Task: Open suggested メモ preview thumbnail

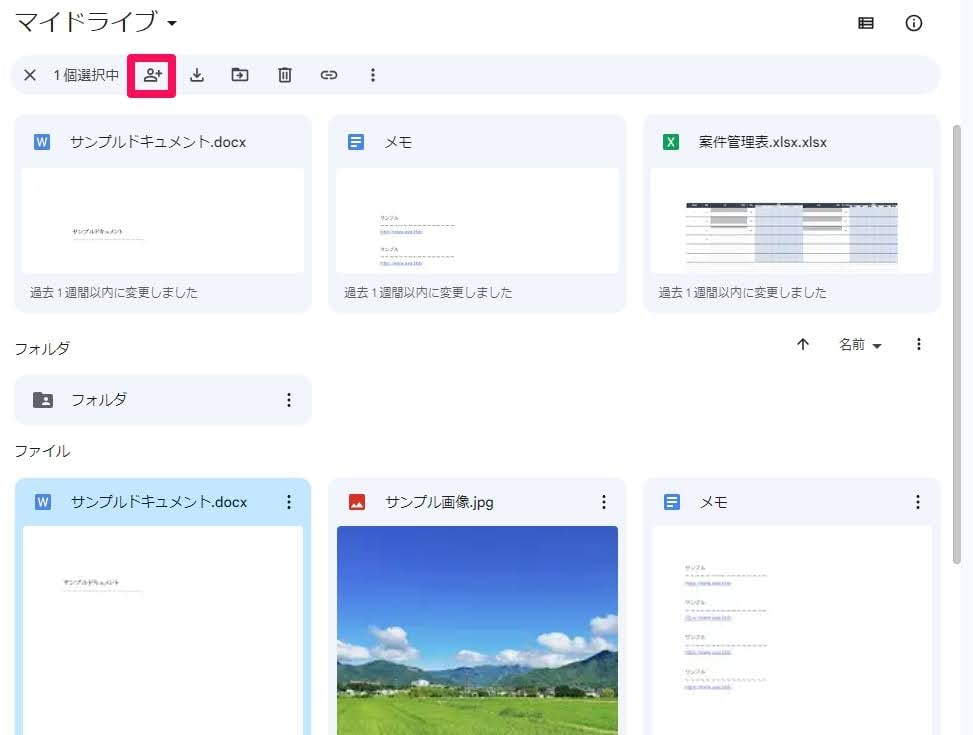Action: tap(477, 220)
